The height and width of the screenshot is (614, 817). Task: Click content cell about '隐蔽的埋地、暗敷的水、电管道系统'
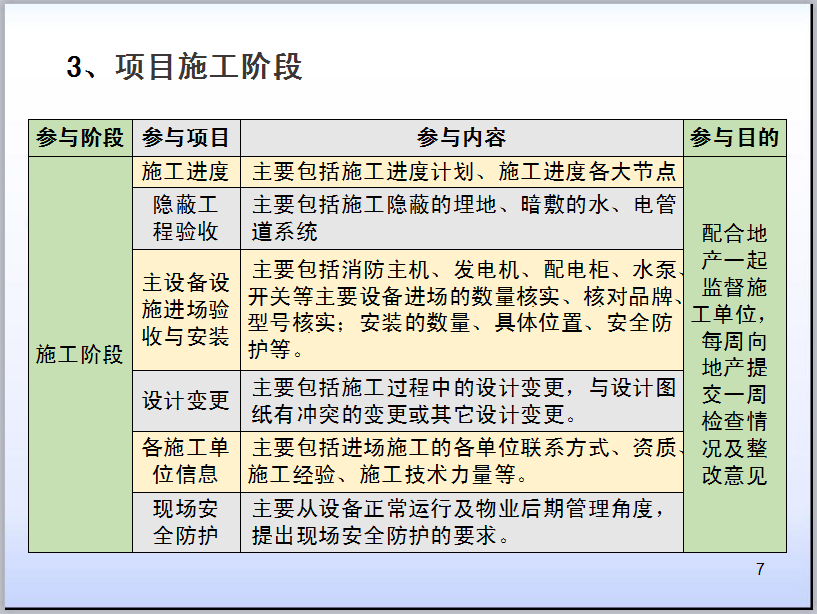(x=462, y=218)
